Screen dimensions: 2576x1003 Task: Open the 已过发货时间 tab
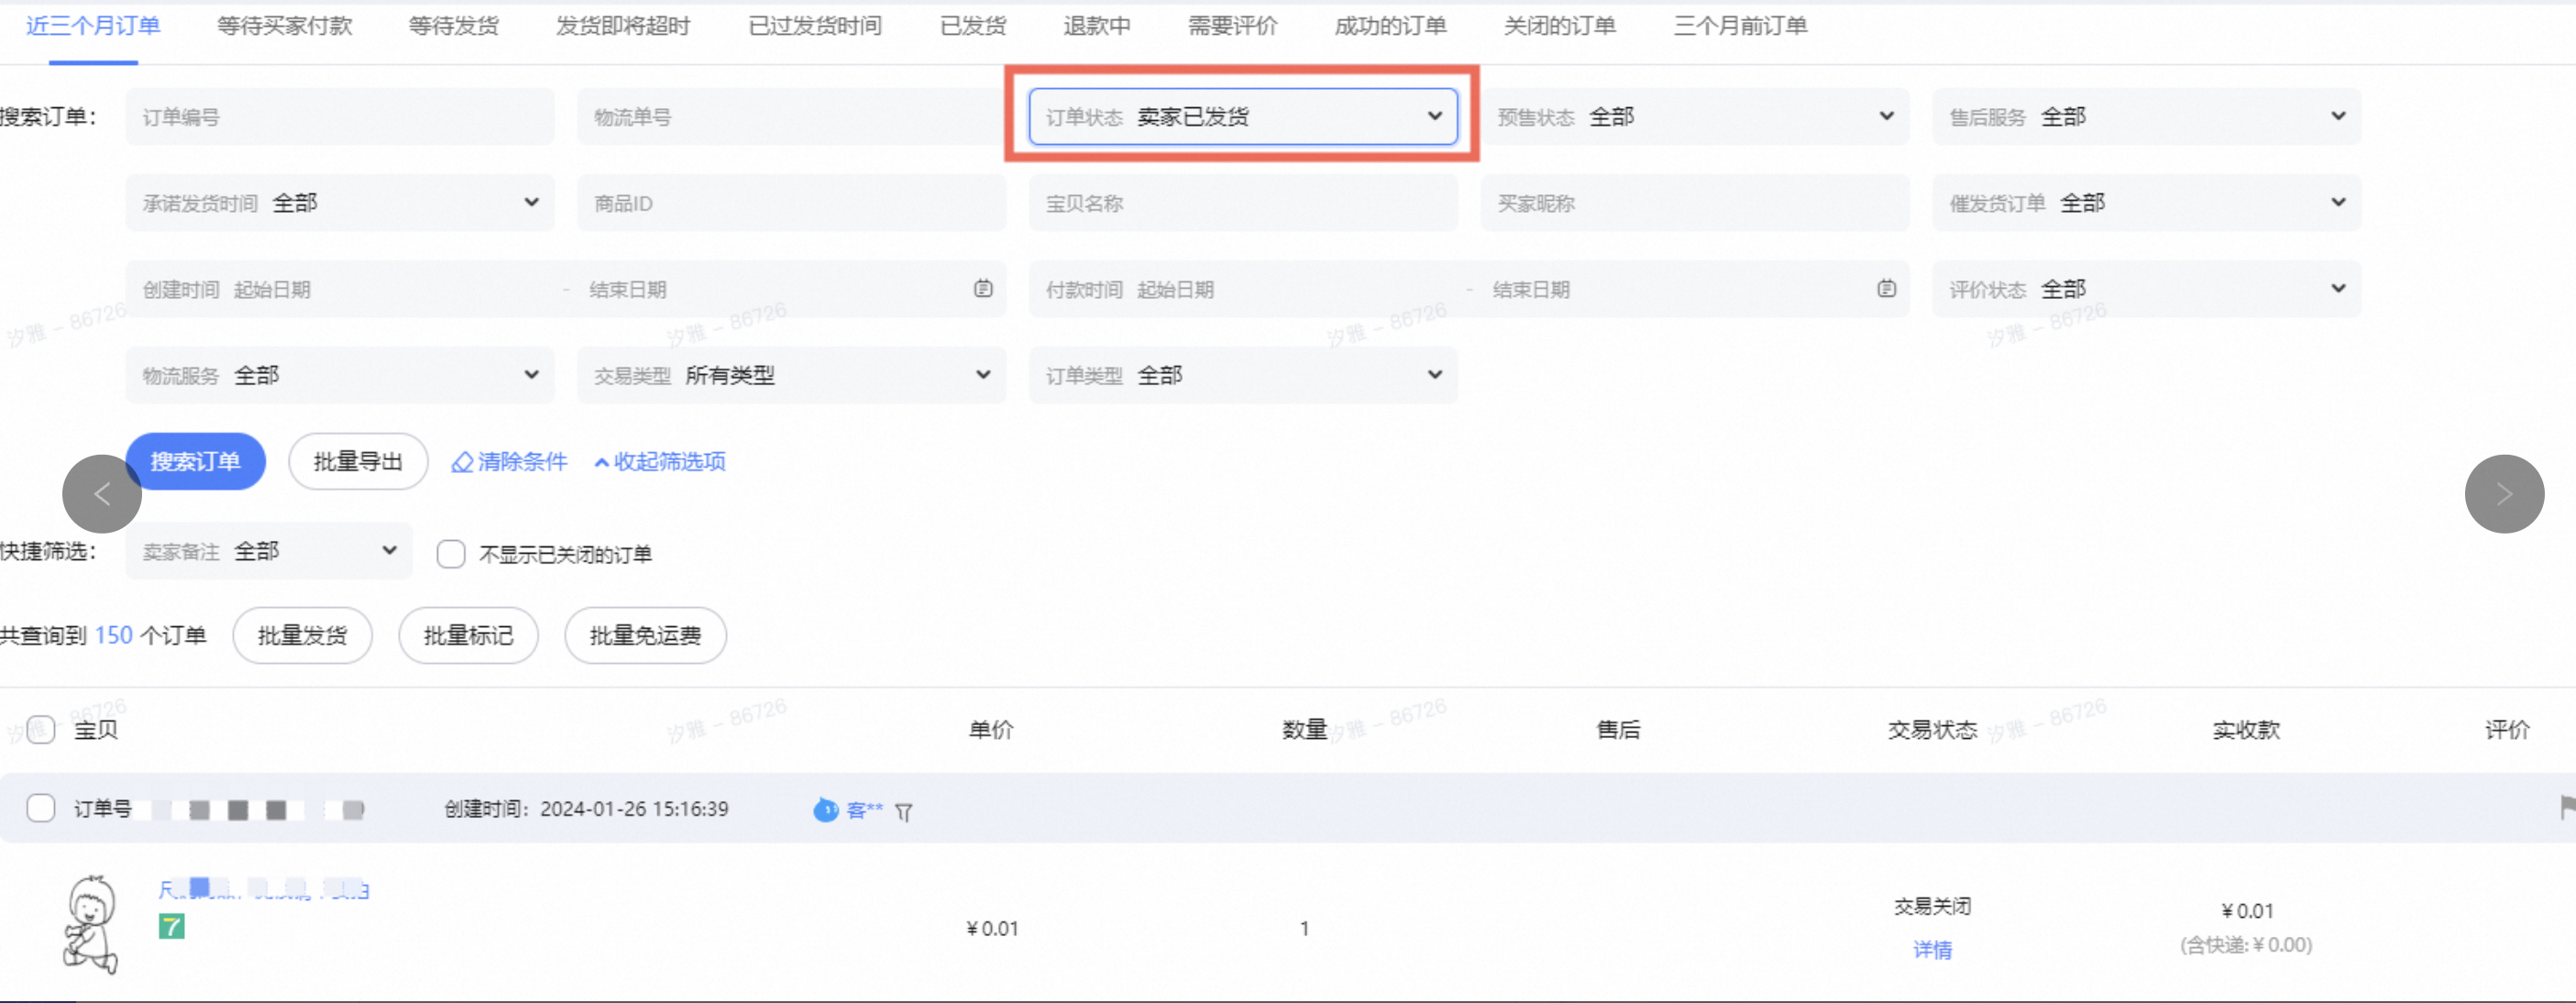[815, 26]
